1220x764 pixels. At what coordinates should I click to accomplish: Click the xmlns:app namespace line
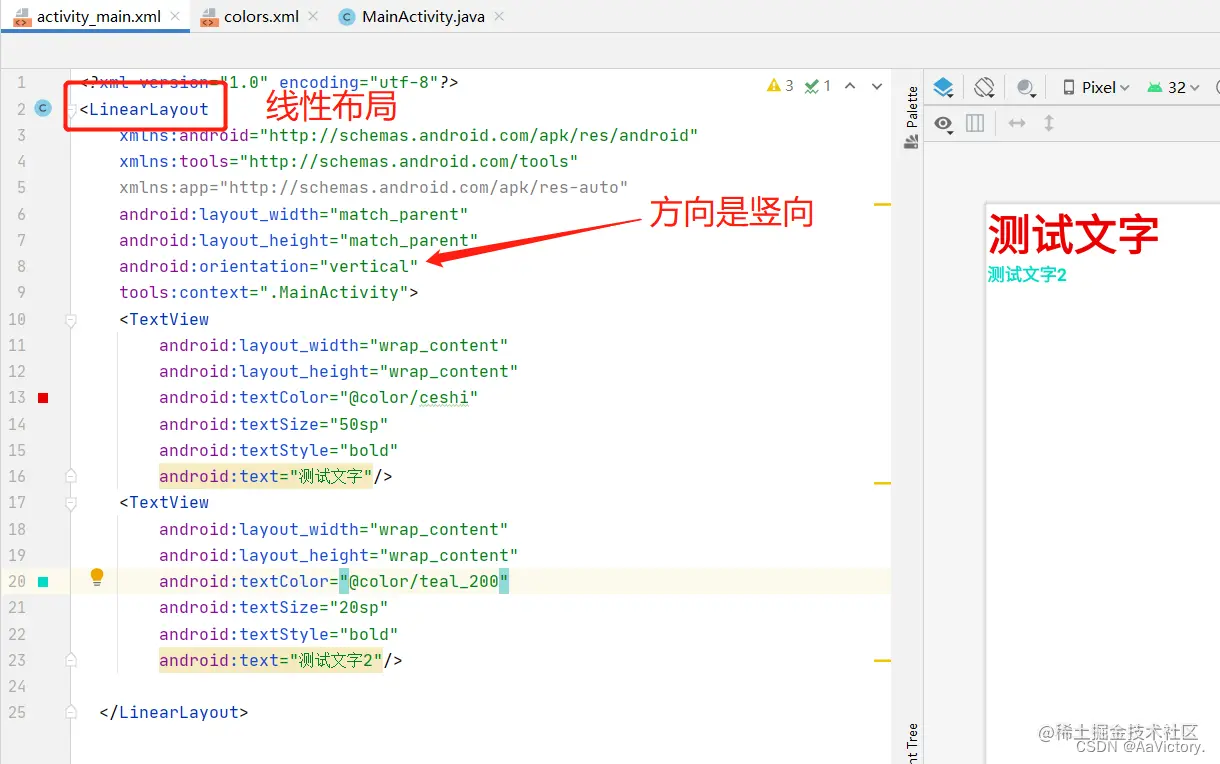point(373,187)
